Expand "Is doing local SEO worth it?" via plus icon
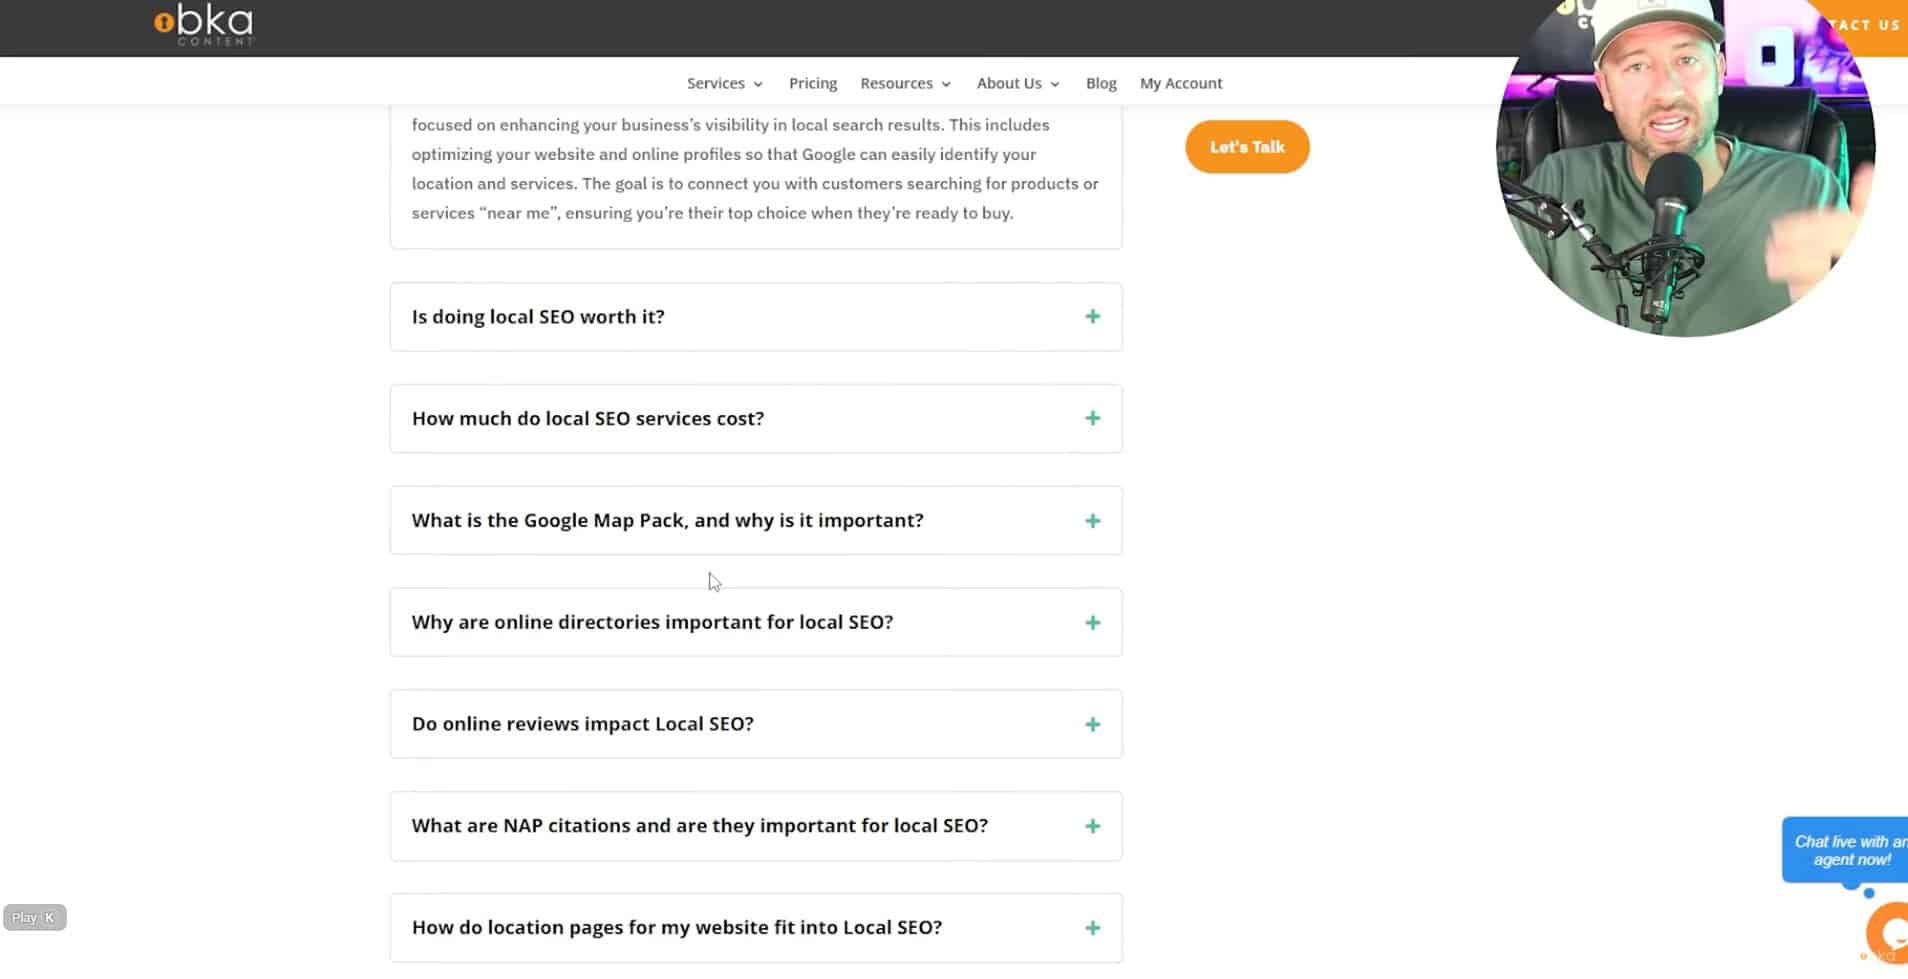 tap(1092, 316)
